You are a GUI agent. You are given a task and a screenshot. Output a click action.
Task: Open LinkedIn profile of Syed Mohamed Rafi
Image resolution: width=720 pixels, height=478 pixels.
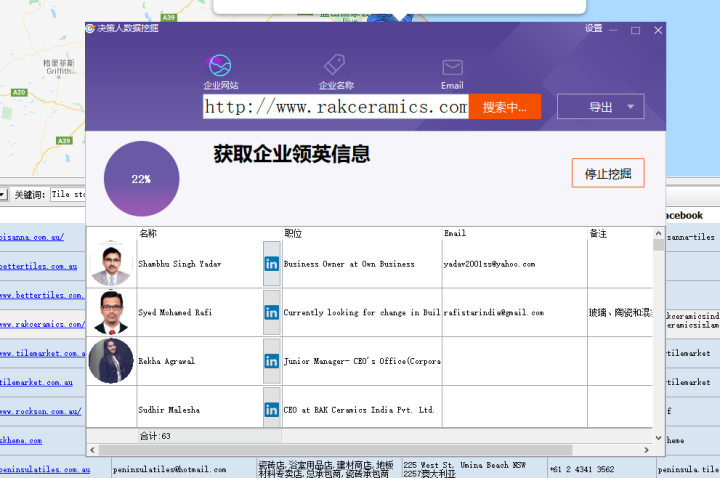271,313
